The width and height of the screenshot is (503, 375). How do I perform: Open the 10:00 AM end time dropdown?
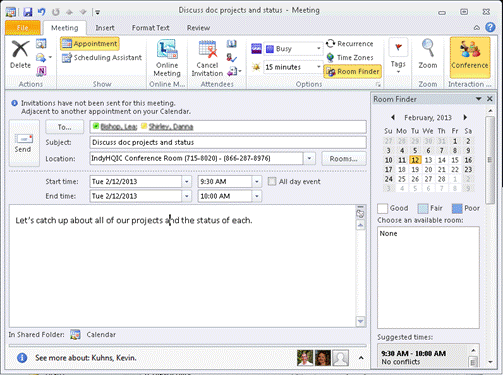coord(257,196)
